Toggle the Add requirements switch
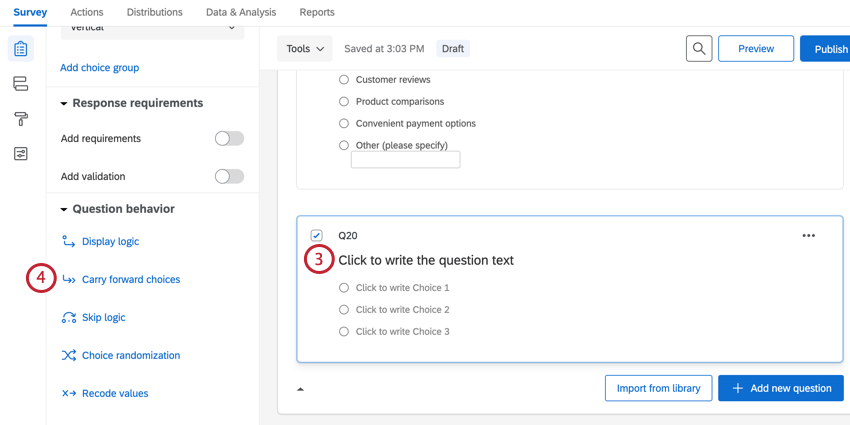The image size is (850, 425). coord(229,139)
